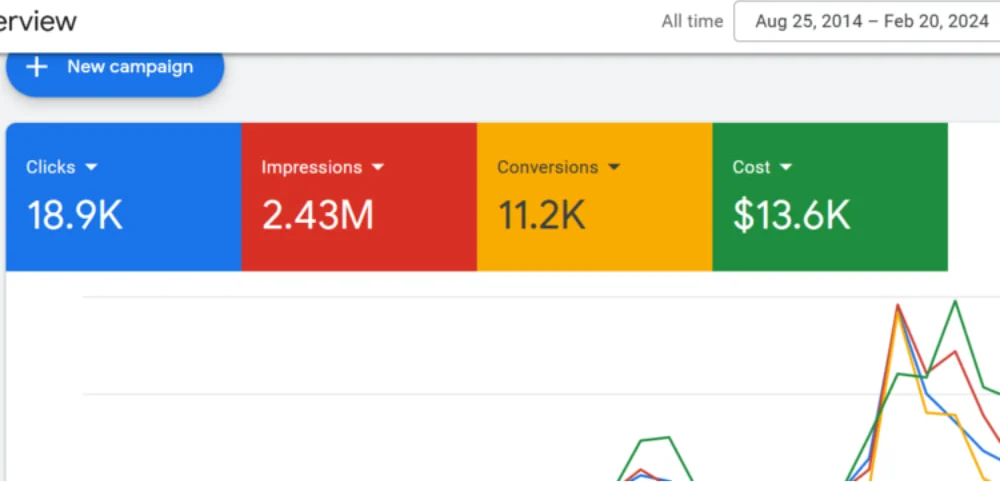Open the Cost metric dropdown arrow
This screenshot has width=1000, height=482.
coord(786,167)
